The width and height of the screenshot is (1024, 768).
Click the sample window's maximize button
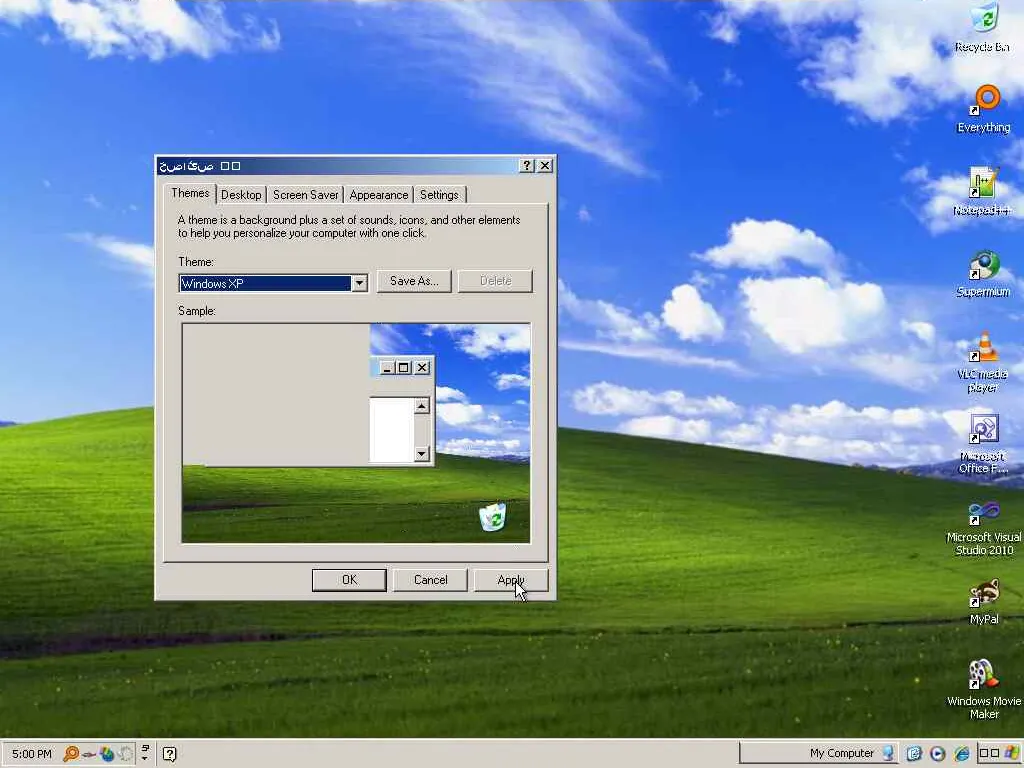click(x=404, y=368)
